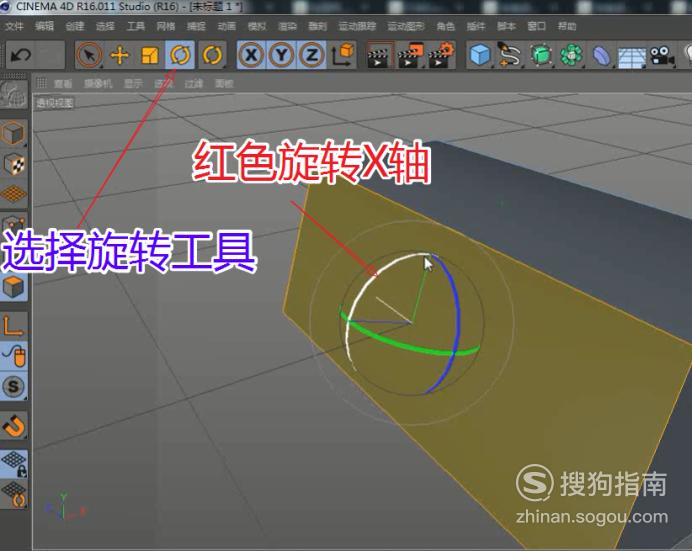Open the 插件 menu
This screenshot has height=551, width=692.
pyautogui.click(x=476, y=26)
